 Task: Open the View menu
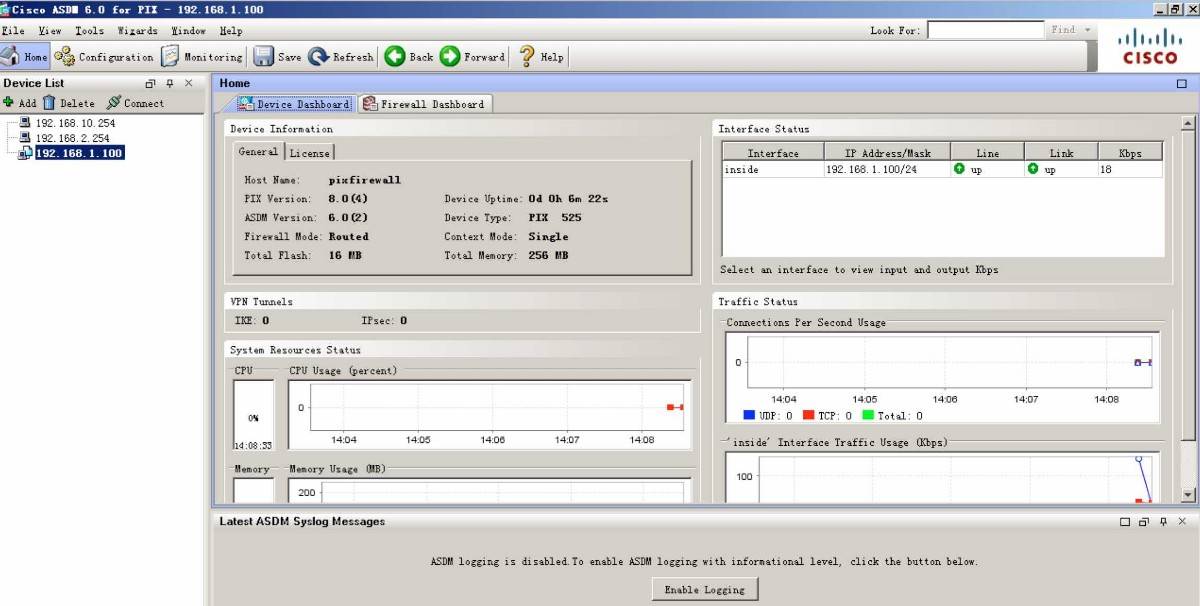click(50, 31)
